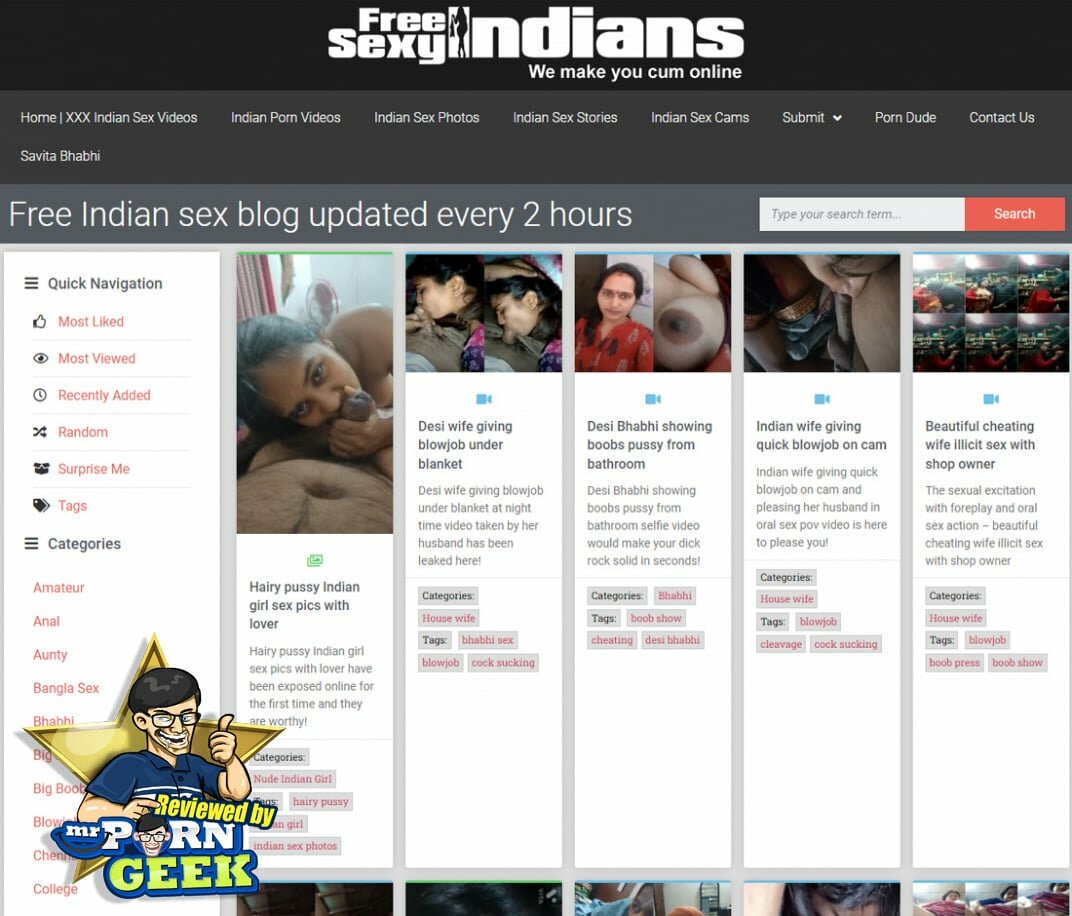1072x916 pixels.
Task: Open the College category link
Action: 55,889
